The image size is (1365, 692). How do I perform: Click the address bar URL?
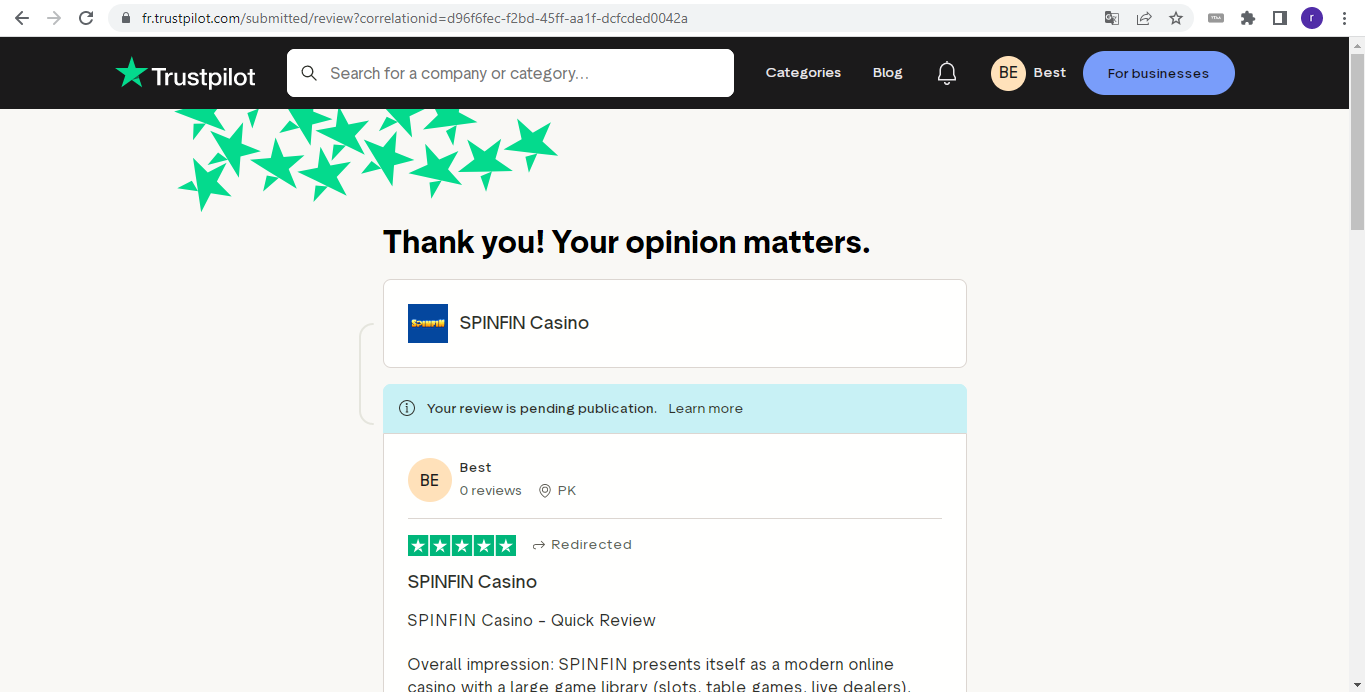[415, 18]
